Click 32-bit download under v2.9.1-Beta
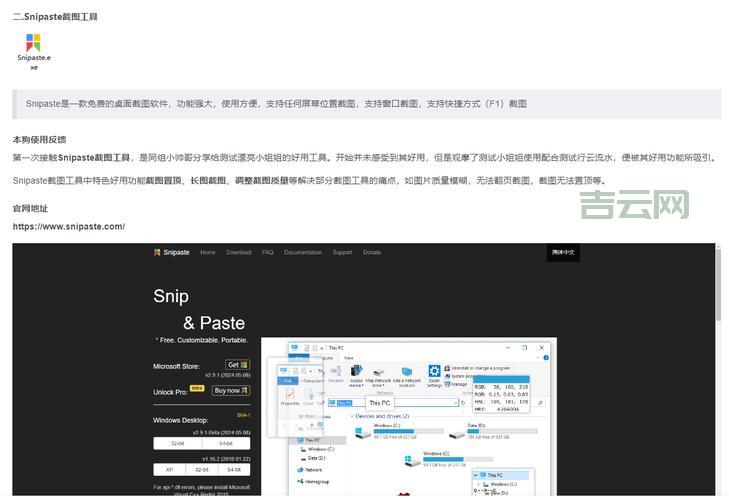This screenshot has height=500, width=729. [178, 444]
